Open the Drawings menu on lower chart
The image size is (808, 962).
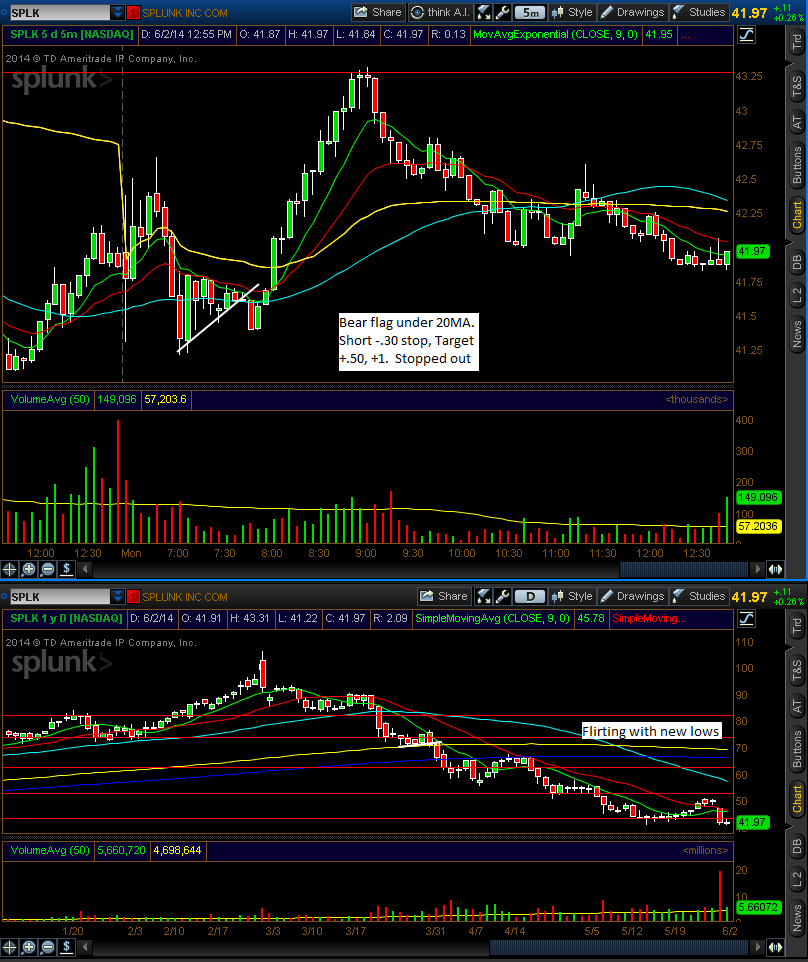633,596
